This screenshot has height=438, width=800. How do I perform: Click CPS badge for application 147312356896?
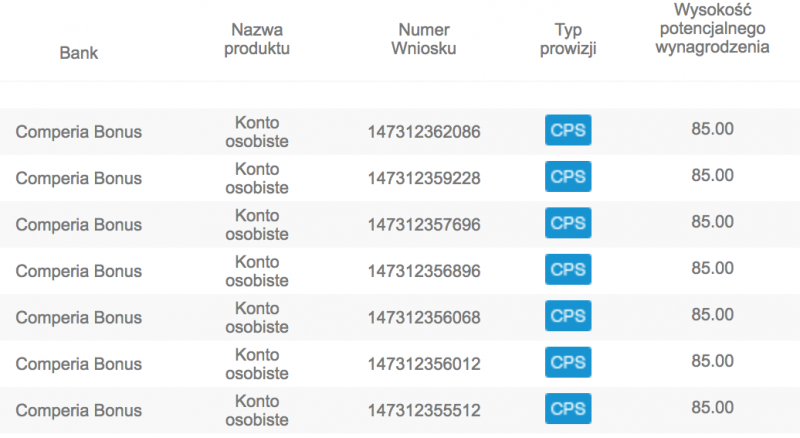point(568,270)
